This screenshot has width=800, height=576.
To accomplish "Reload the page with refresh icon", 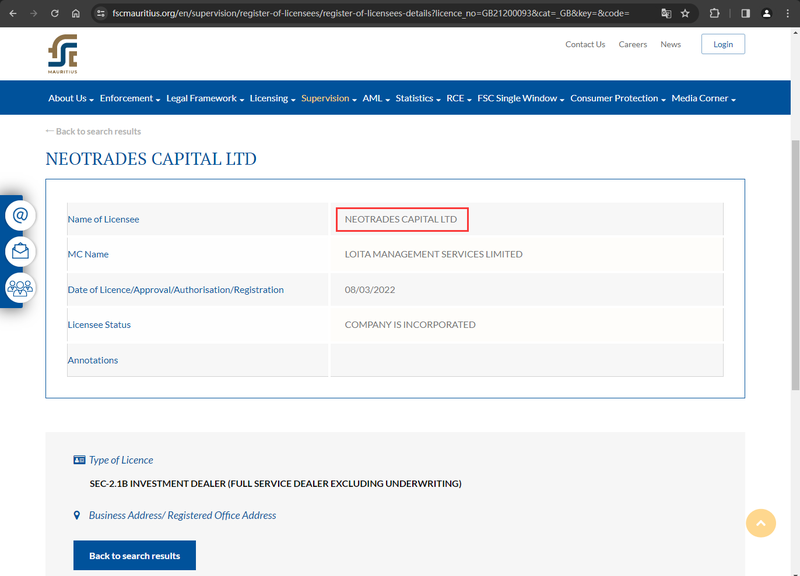I will click(55, 13).
